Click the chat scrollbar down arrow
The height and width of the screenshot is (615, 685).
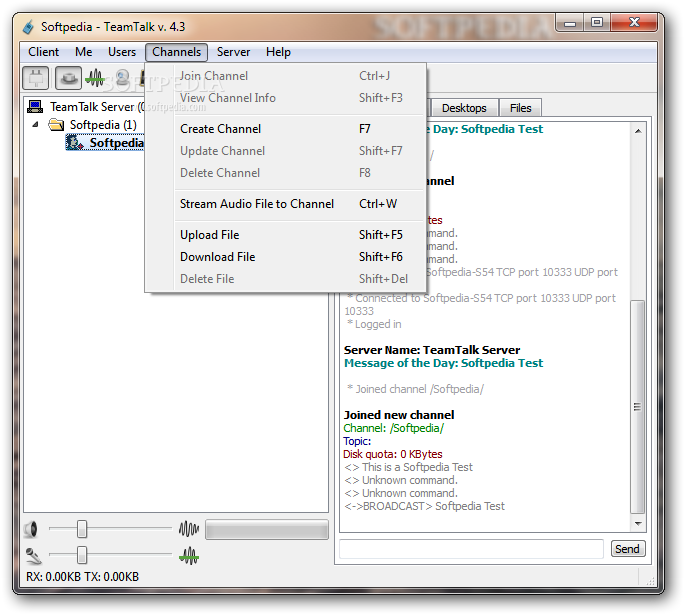click(638, 523)
